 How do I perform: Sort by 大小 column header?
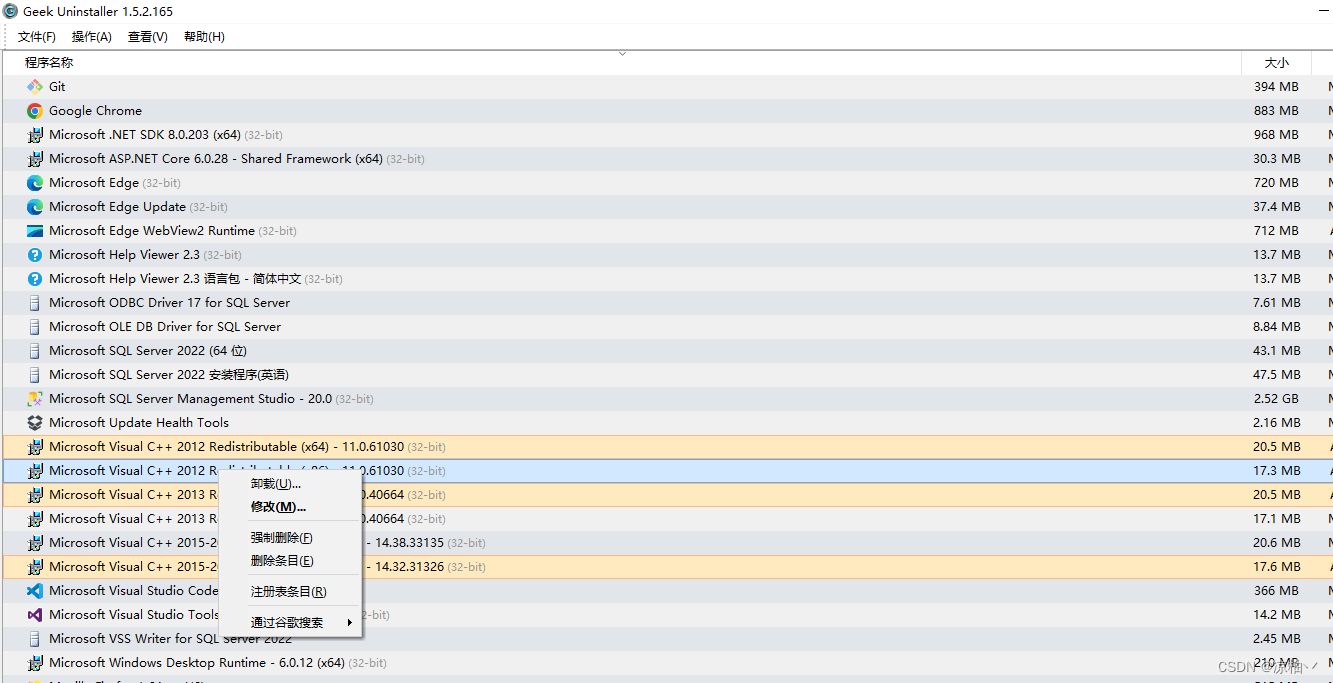tap(1277, 62)
